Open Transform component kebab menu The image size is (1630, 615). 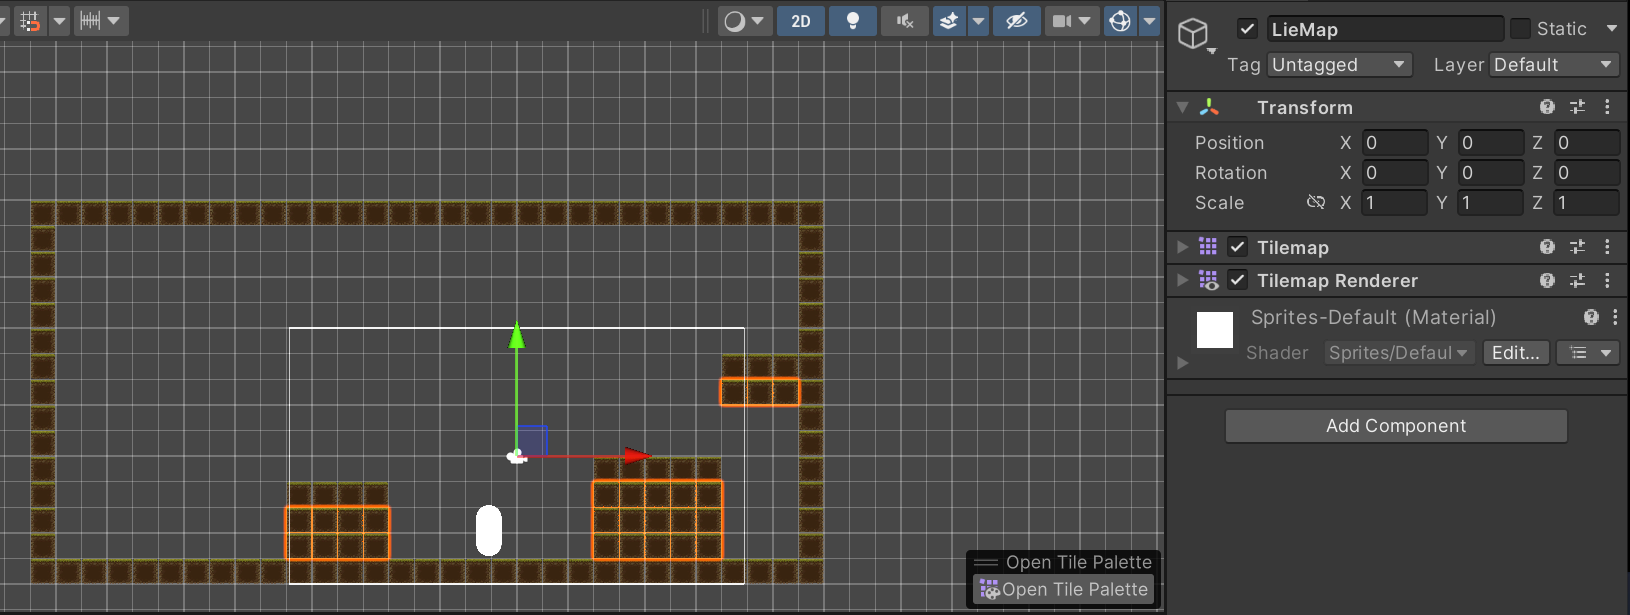coord(1607,107)
